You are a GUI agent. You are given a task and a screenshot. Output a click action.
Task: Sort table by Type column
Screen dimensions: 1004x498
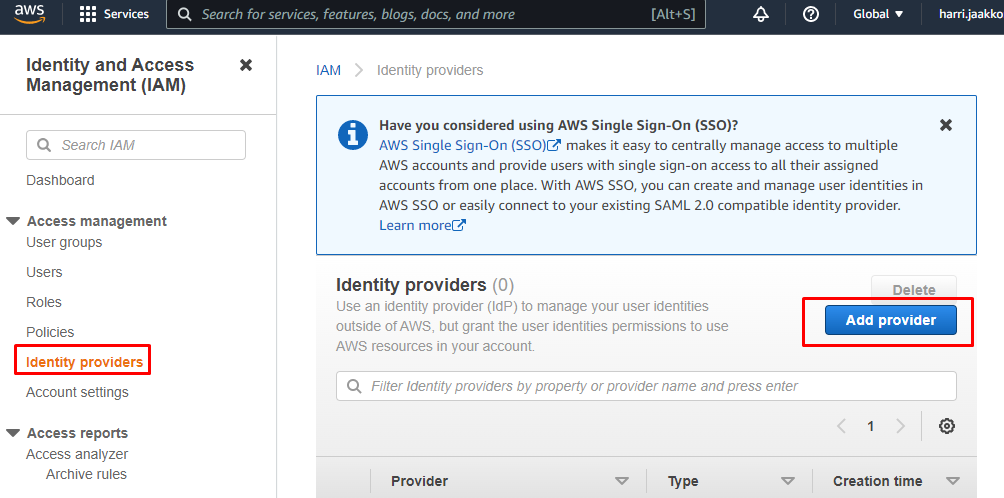coord(787,481)
